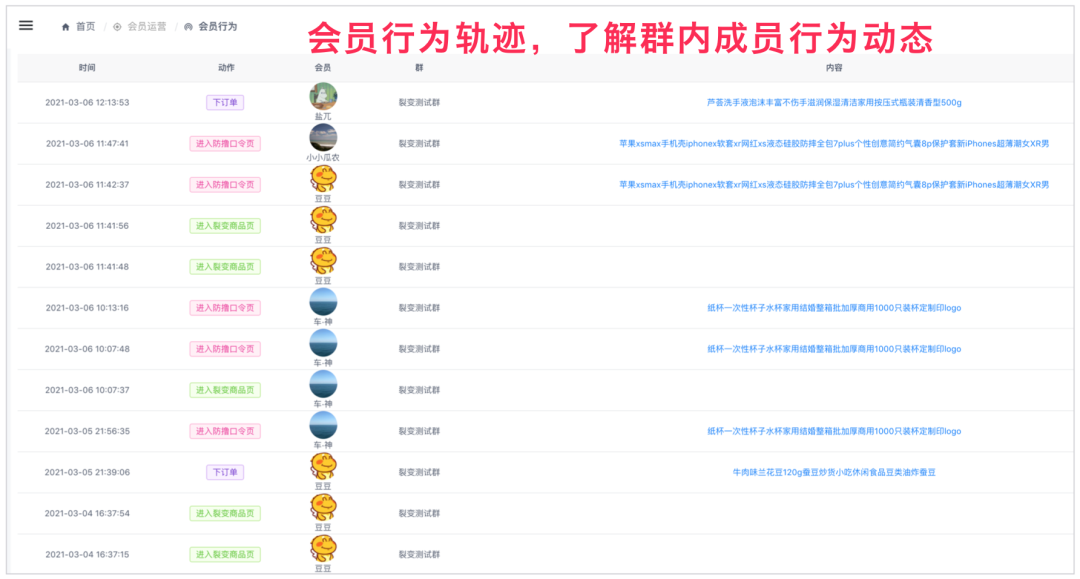The image size is (1080, 579).
Task: Select 会员行为 breadcrumb item
Action: pyautogui.click(x=218, y=27)
